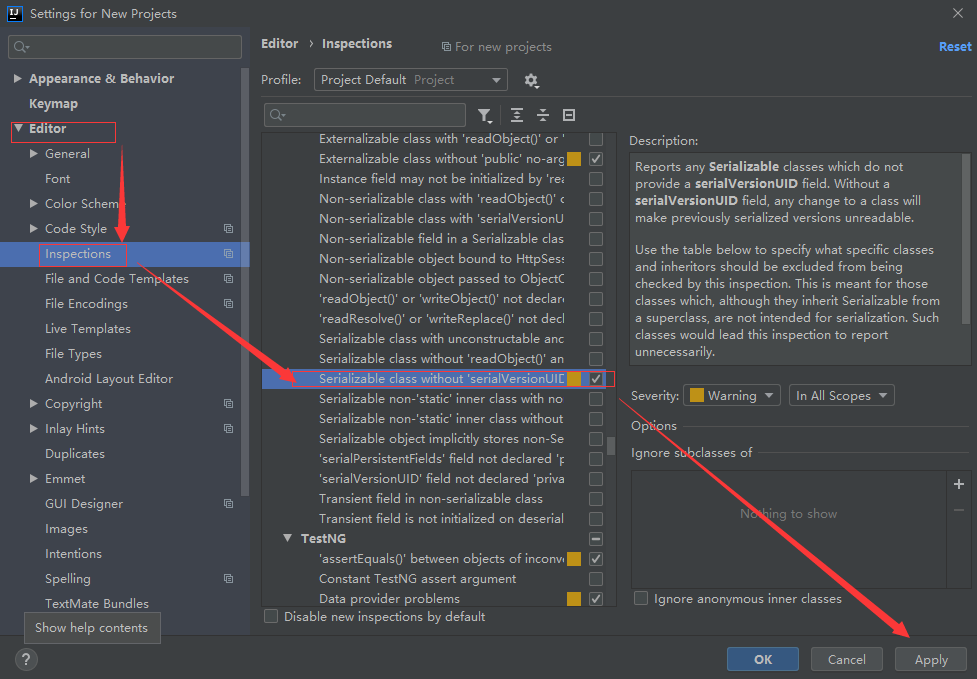Screen dimensions: 977x679
Task: Open the In All Scopes dropdown
Action: tap(841, 395)
